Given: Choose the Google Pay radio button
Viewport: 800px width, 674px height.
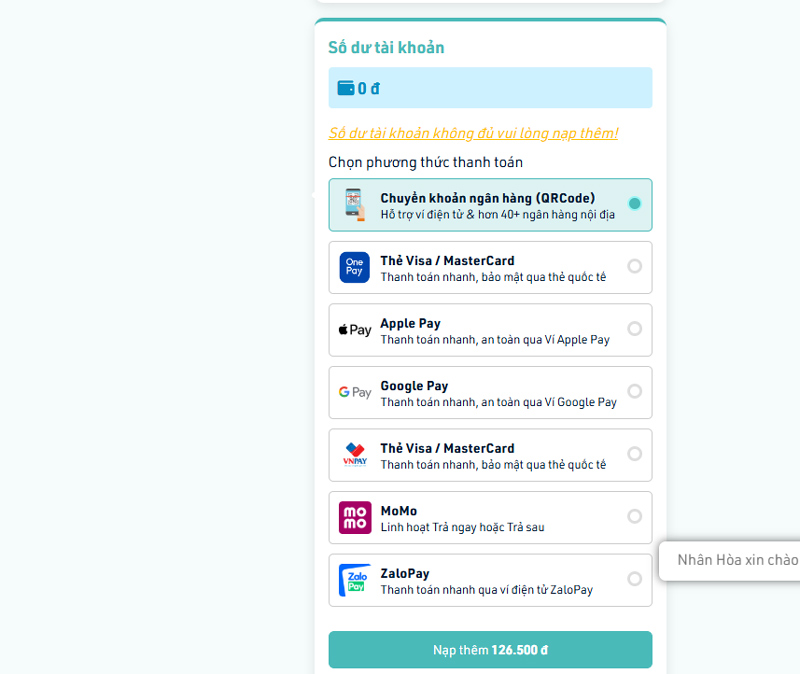Looking at the screenshot, I should (x=634, y=391).
